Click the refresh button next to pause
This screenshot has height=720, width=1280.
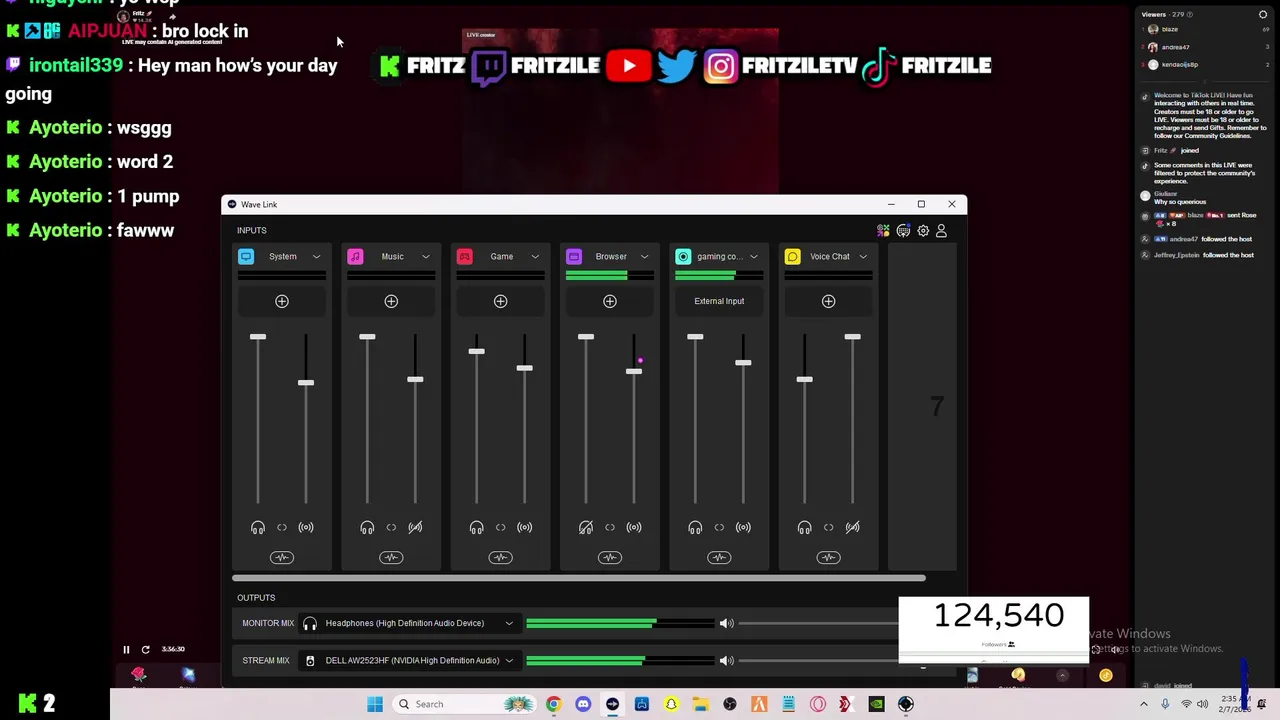coord(145,649)
